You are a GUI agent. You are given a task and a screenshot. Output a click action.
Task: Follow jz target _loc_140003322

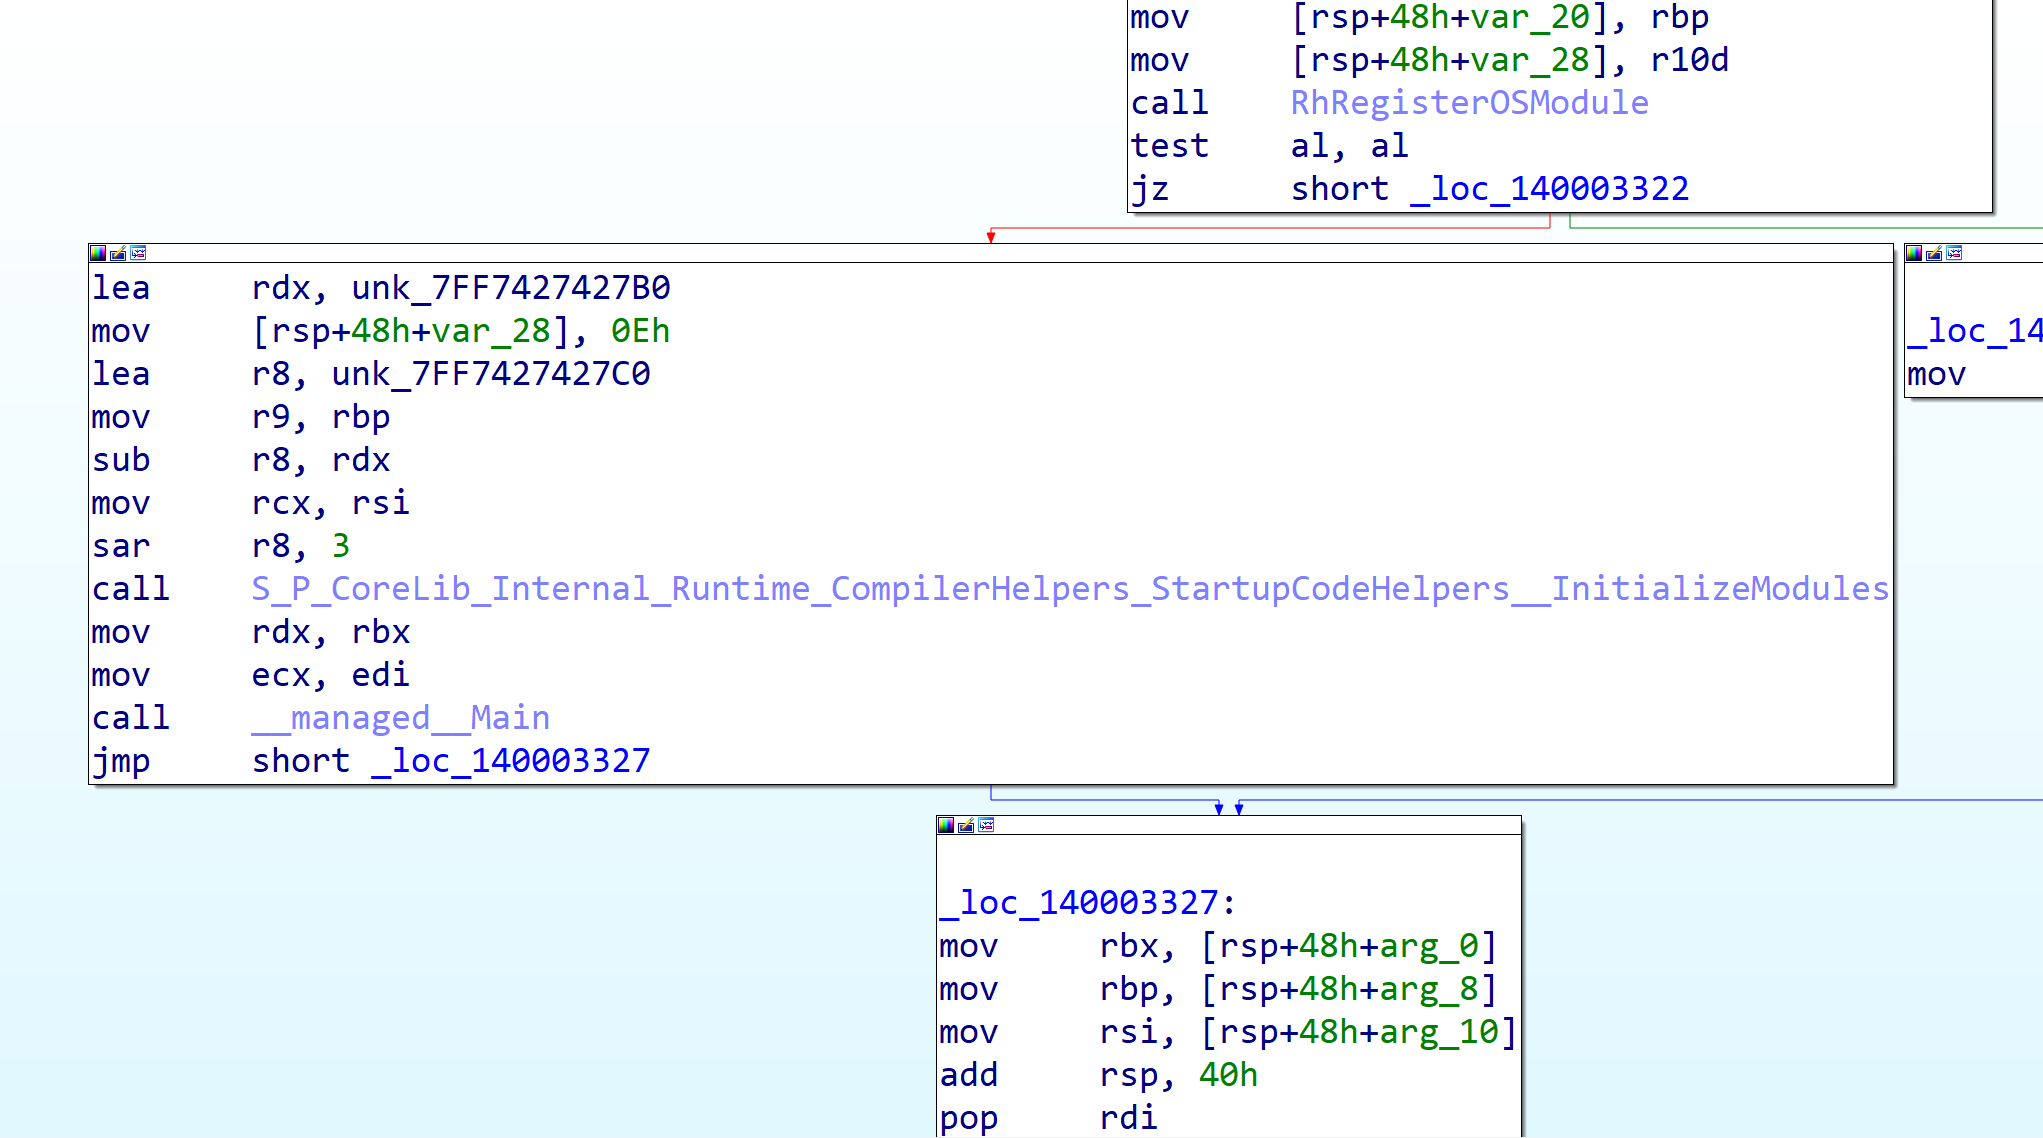(x=1549, y=189)
